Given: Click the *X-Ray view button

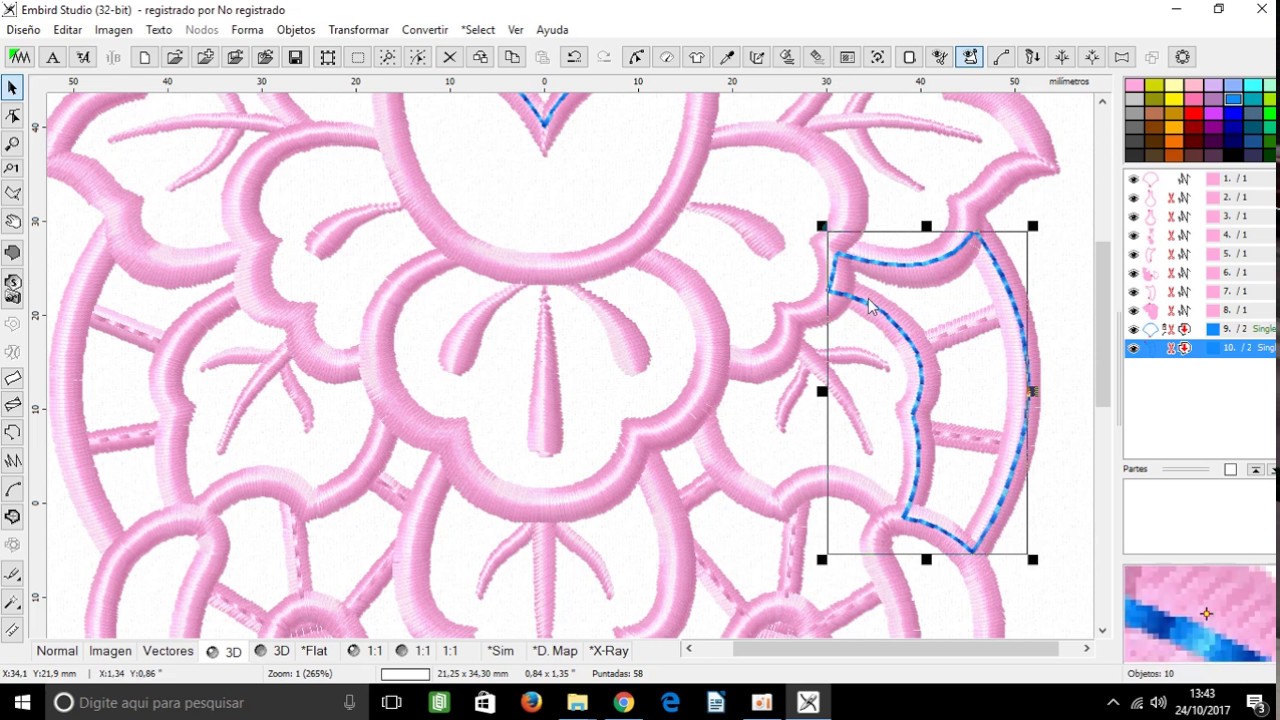Looking at the screenshot, I should click(x=608, y=651).
